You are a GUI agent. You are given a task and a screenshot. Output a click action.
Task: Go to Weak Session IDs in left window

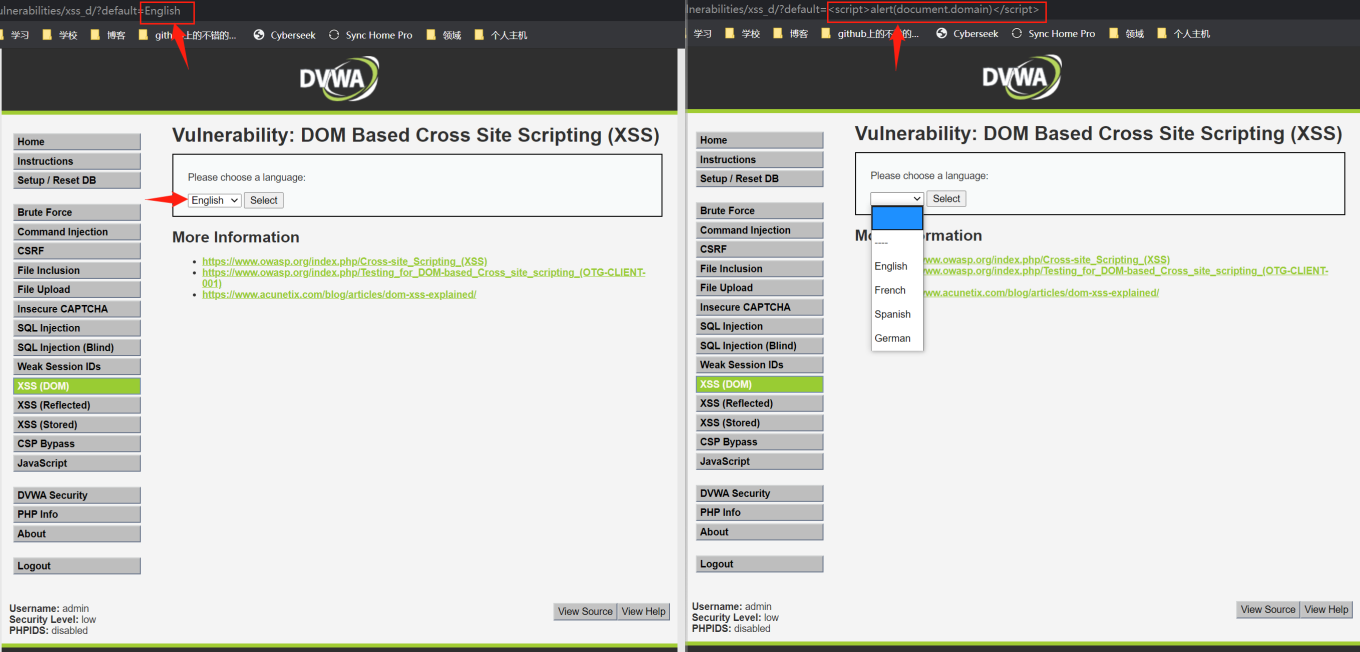click(x=77, y=366)
